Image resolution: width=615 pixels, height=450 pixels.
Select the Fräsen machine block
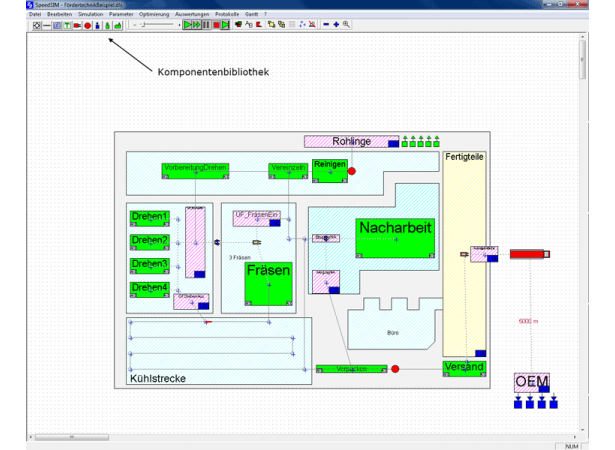point(269,284)
